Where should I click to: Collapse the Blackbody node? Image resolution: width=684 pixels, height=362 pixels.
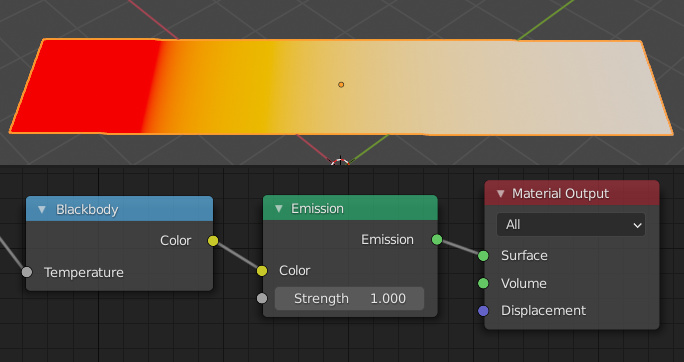pyautogui.click(x=42, y=210)
